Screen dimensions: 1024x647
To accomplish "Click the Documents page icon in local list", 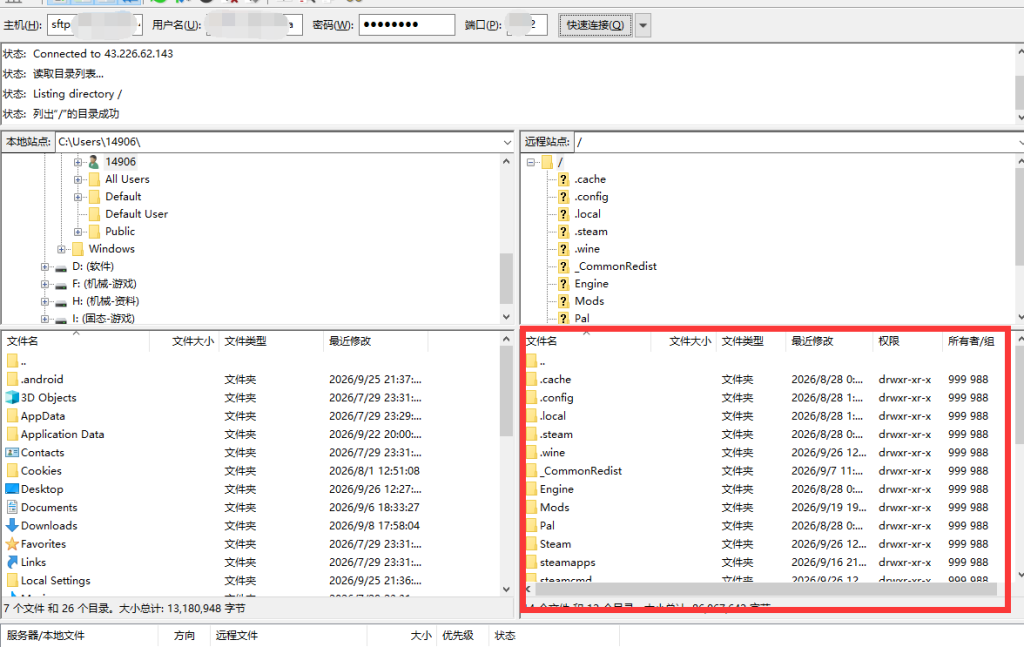I will coord(12,507).
